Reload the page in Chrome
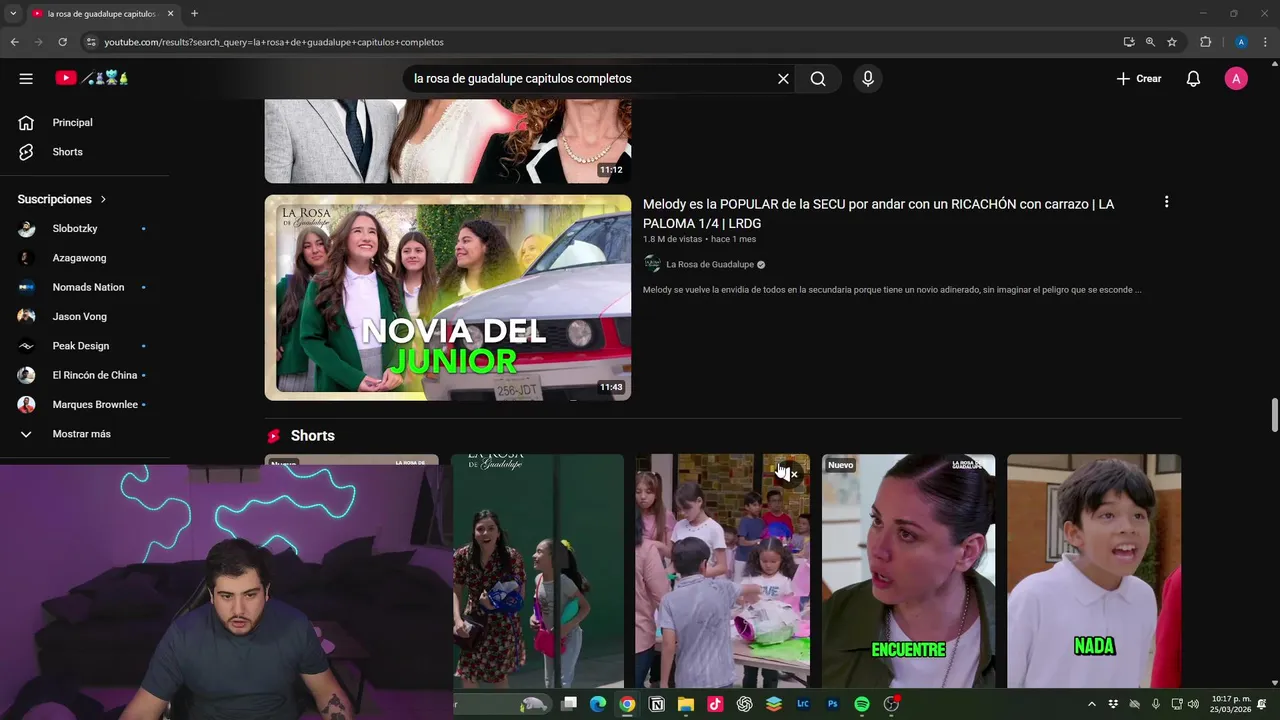The image size is (1280, 720). click(62, 42)
